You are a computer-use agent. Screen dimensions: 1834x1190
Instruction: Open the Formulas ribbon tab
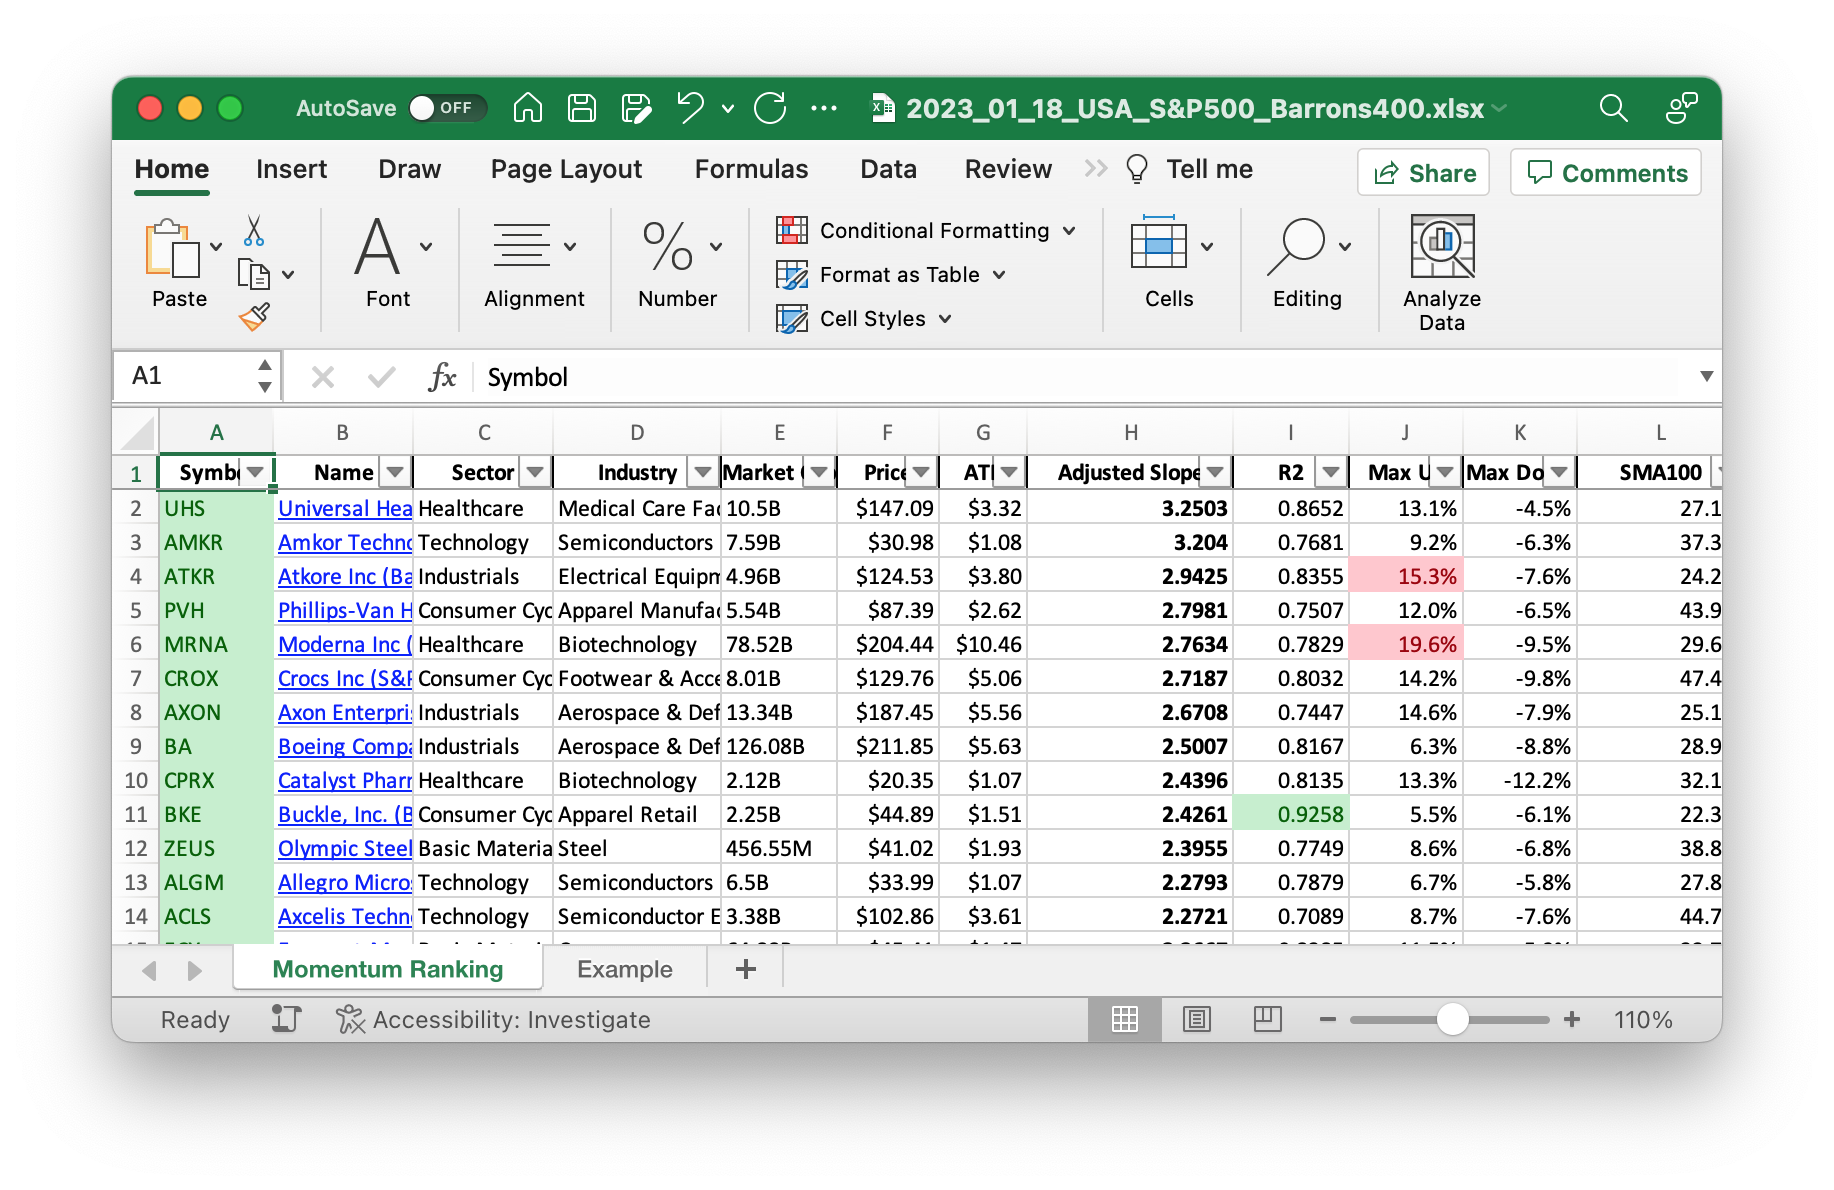[751, 169]
